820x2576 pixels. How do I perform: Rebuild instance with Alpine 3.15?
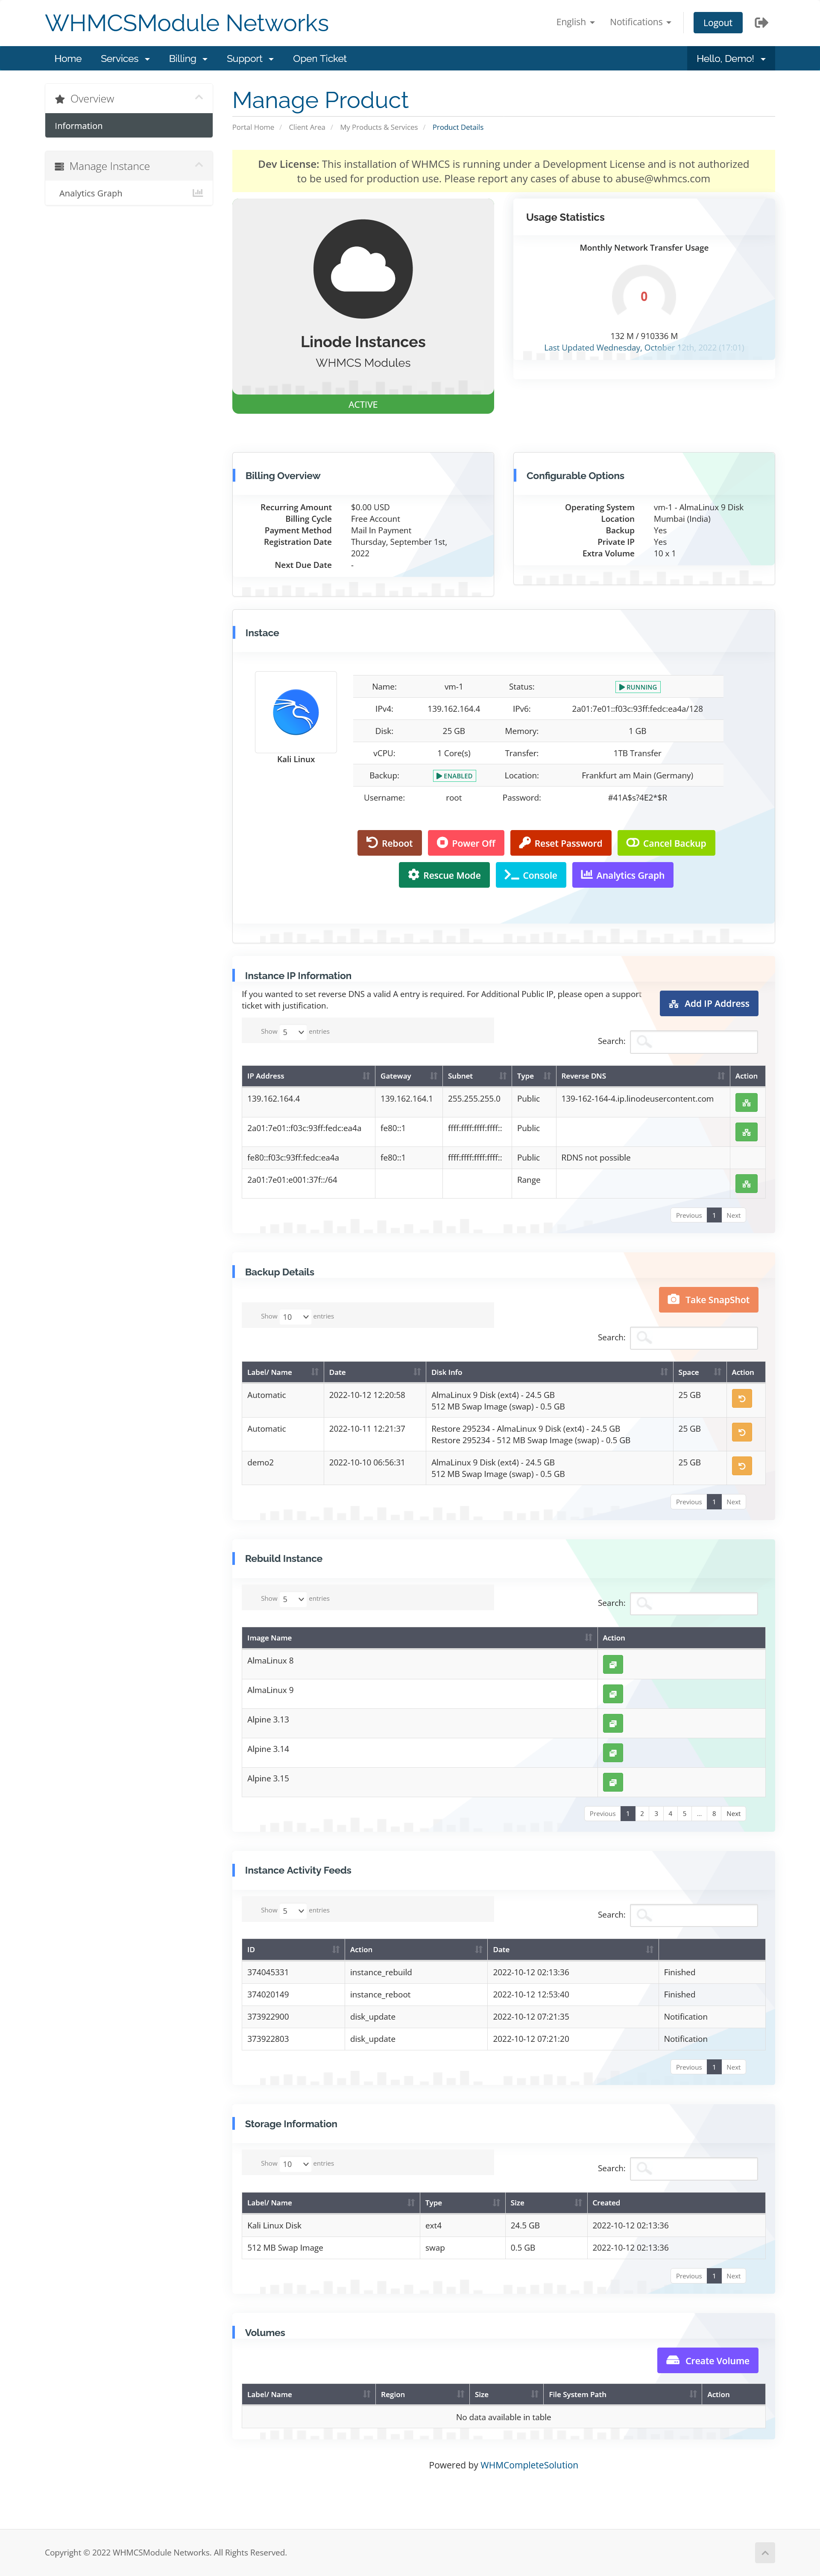[x=613, y=1782]
